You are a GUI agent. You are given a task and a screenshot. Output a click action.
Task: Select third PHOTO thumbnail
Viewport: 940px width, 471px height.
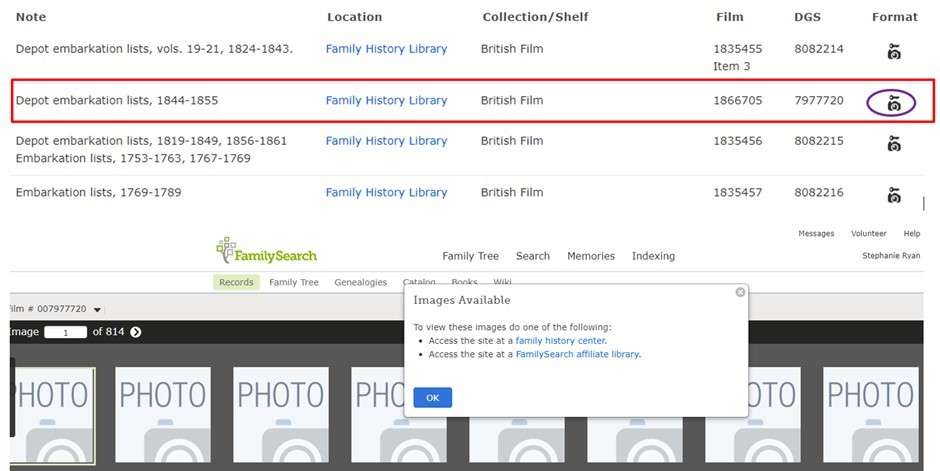(281, 414)
